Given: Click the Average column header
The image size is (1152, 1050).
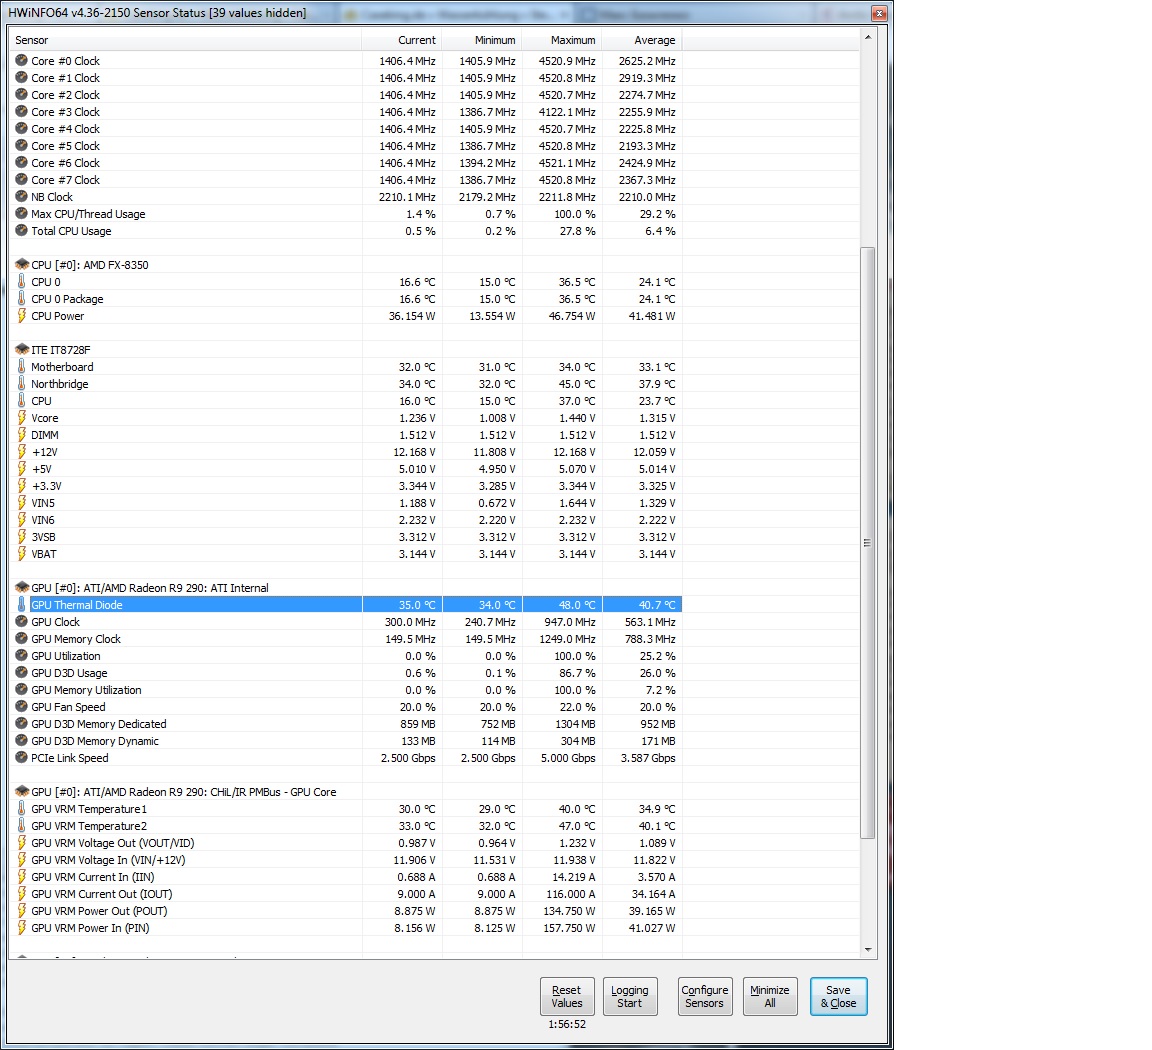Looking at the screenshot, I should 642,40.
